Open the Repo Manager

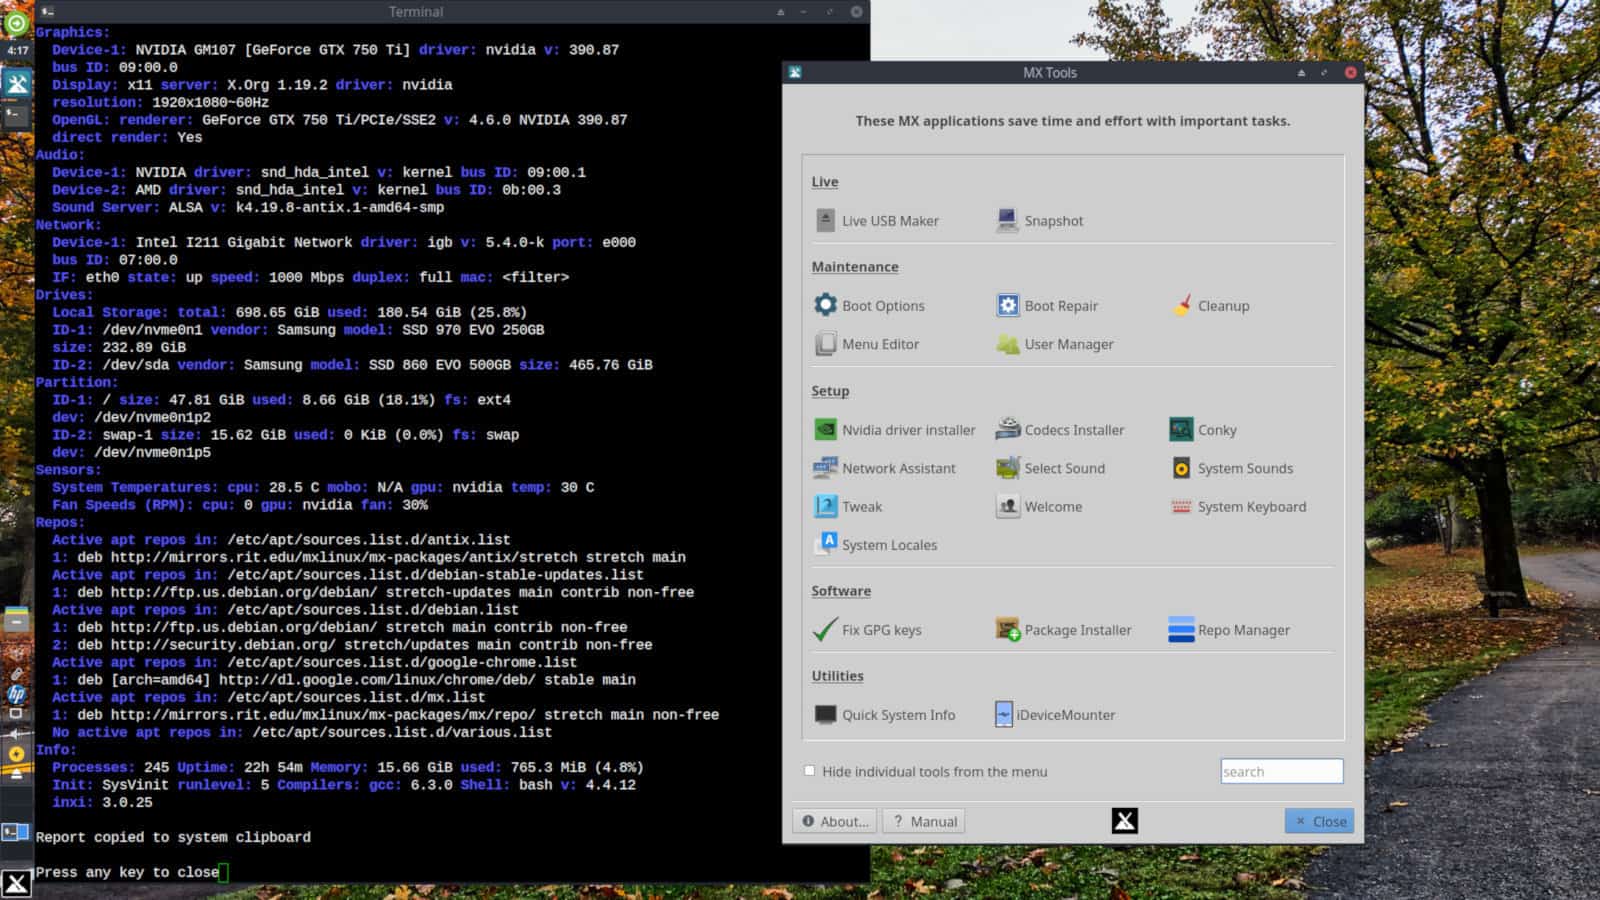point(1229,630)
